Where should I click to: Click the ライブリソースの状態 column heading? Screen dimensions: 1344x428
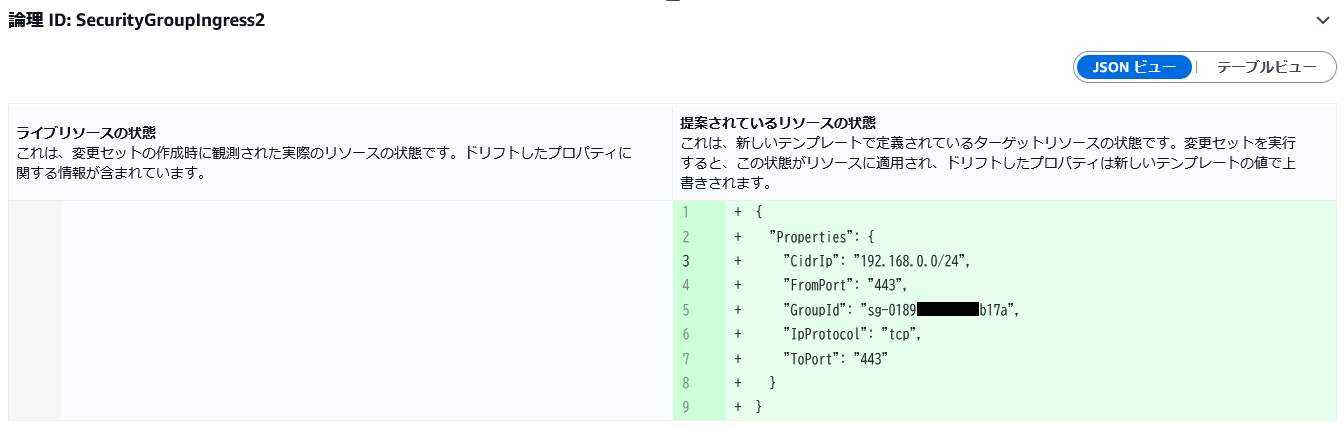point(85,132)
